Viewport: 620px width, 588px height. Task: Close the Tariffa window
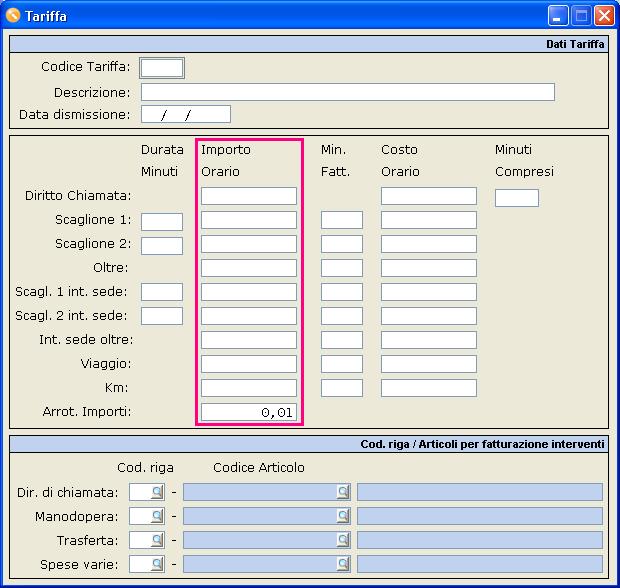point(605,16)
